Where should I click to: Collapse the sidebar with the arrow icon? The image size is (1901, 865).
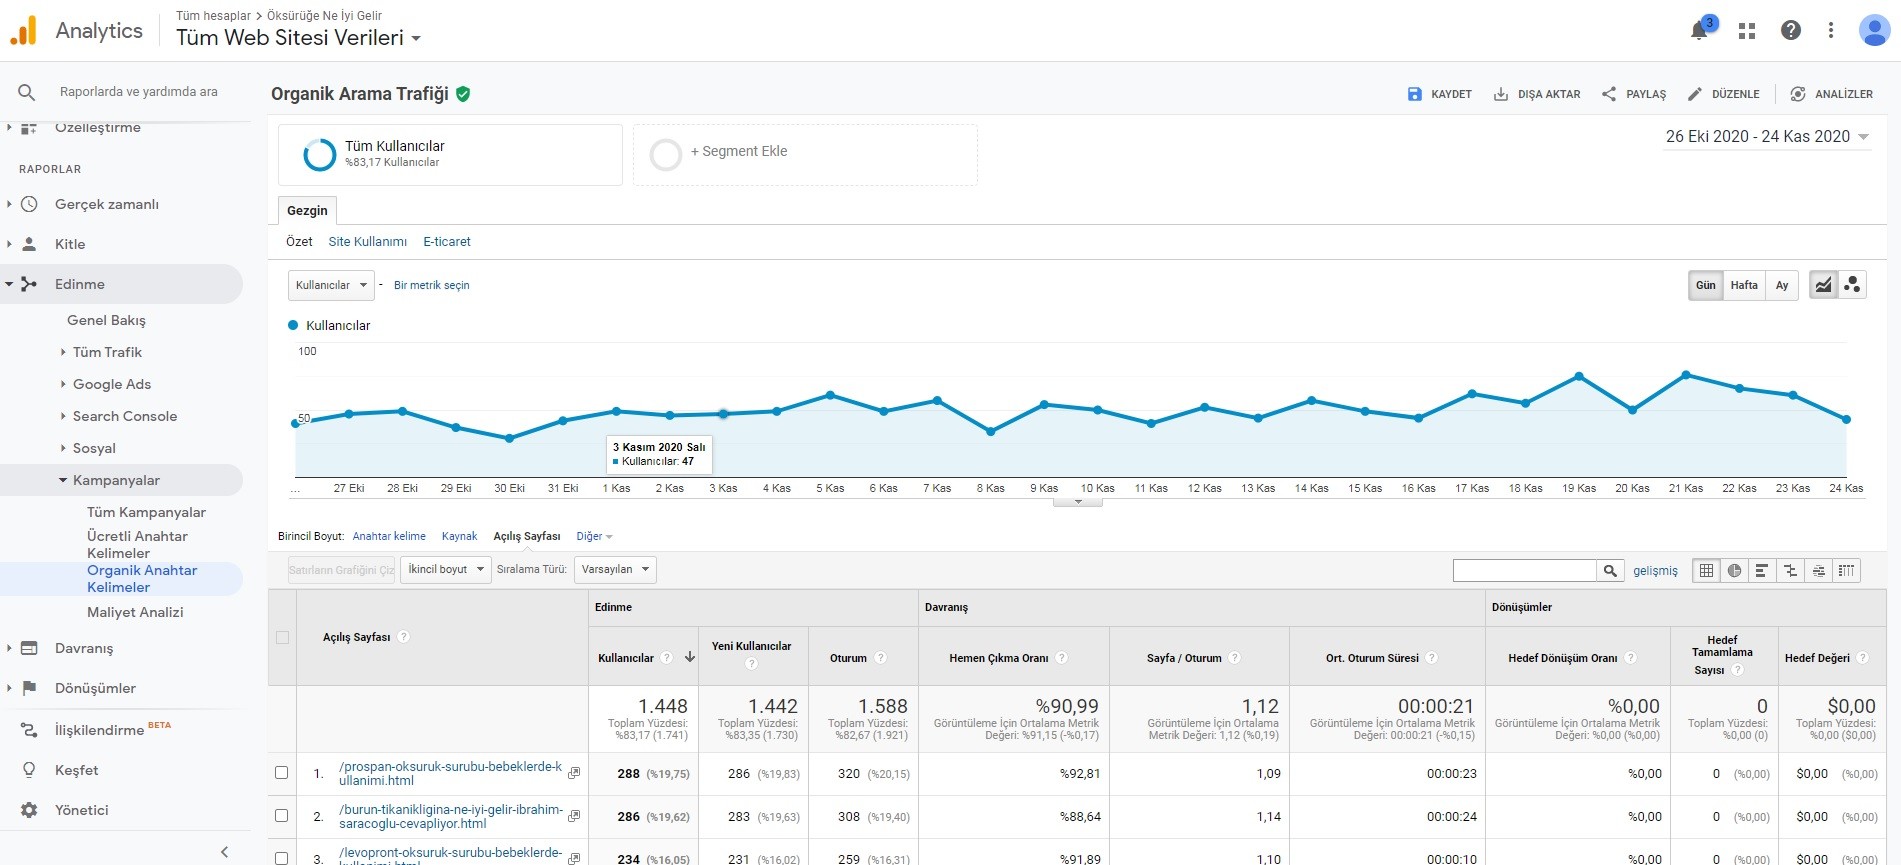224,852
